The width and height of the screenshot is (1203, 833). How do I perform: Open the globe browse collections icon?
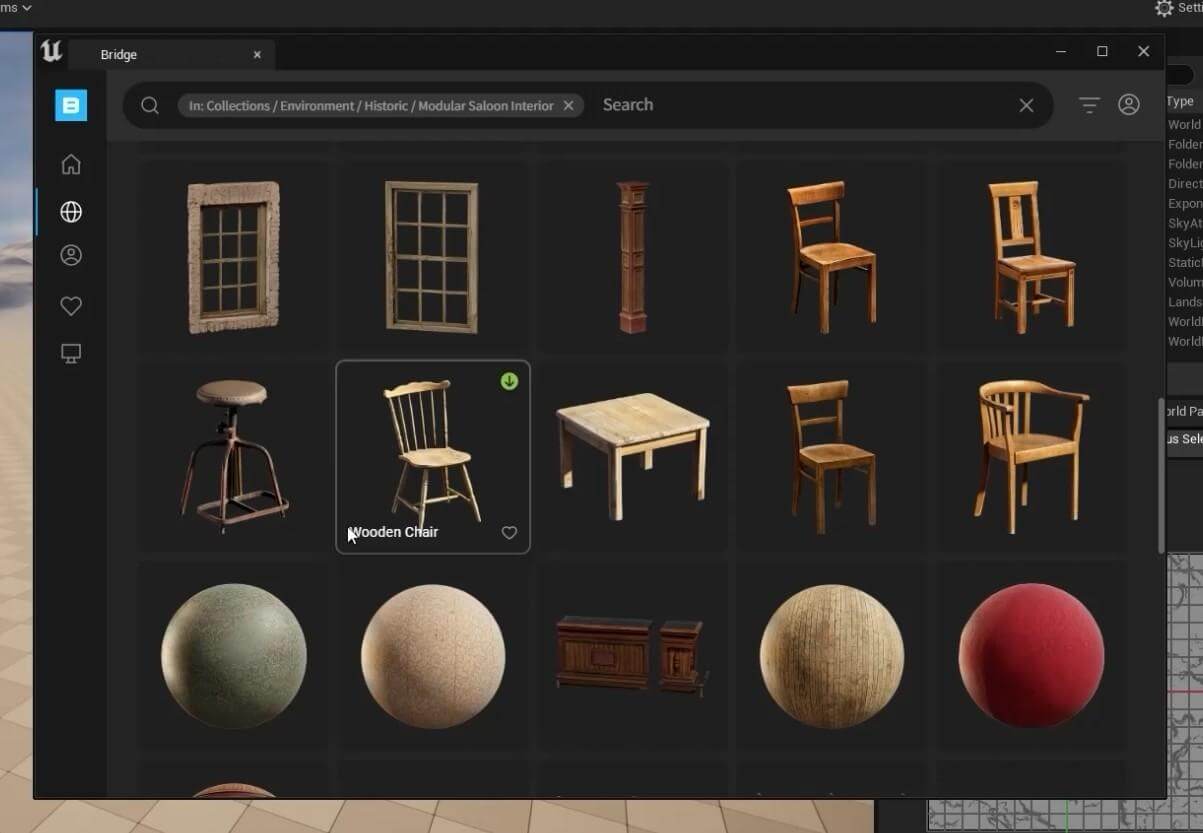(71, 212)
